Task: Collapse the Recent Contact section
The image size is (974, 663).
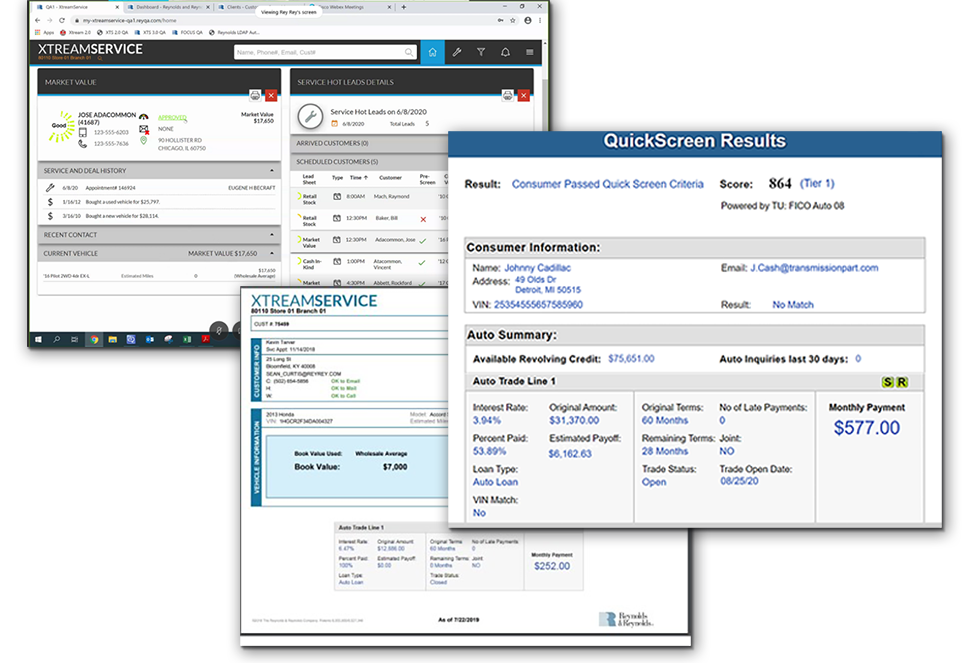Action: point(271,235)
